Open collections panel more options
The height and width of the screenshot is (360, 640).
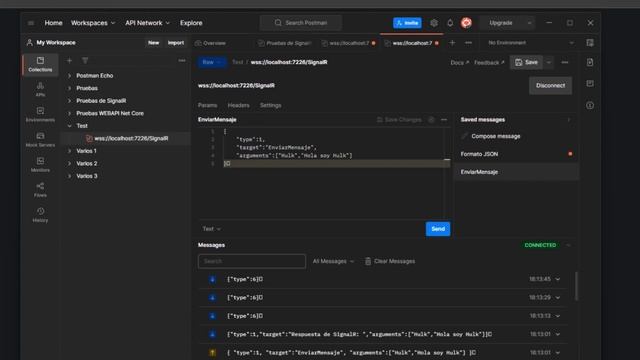coord(182,60)
